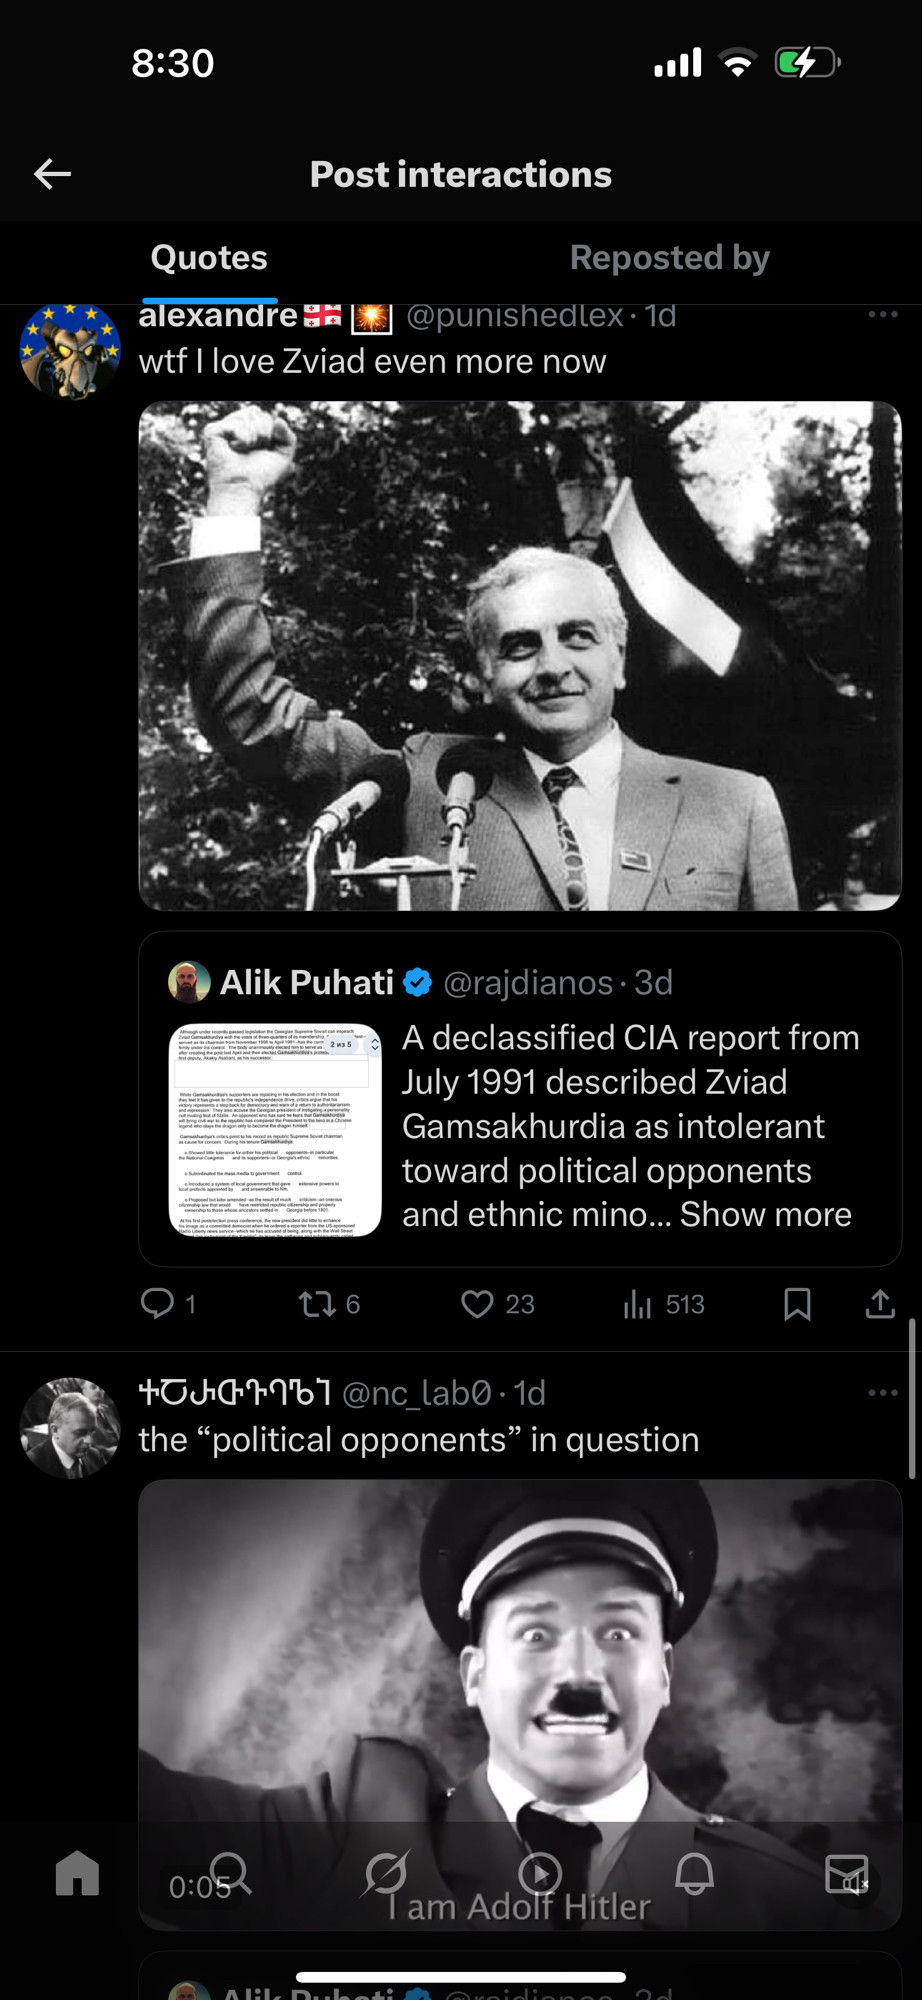Viewport: 922px width, 2000px height.
Task: View the CIA document thumbnail image
Action: [x=275, y=1129]
